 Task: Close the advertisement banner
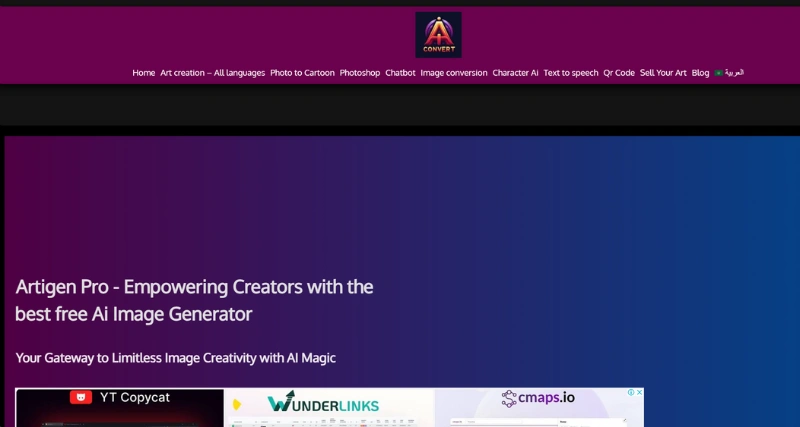[639, 392]
